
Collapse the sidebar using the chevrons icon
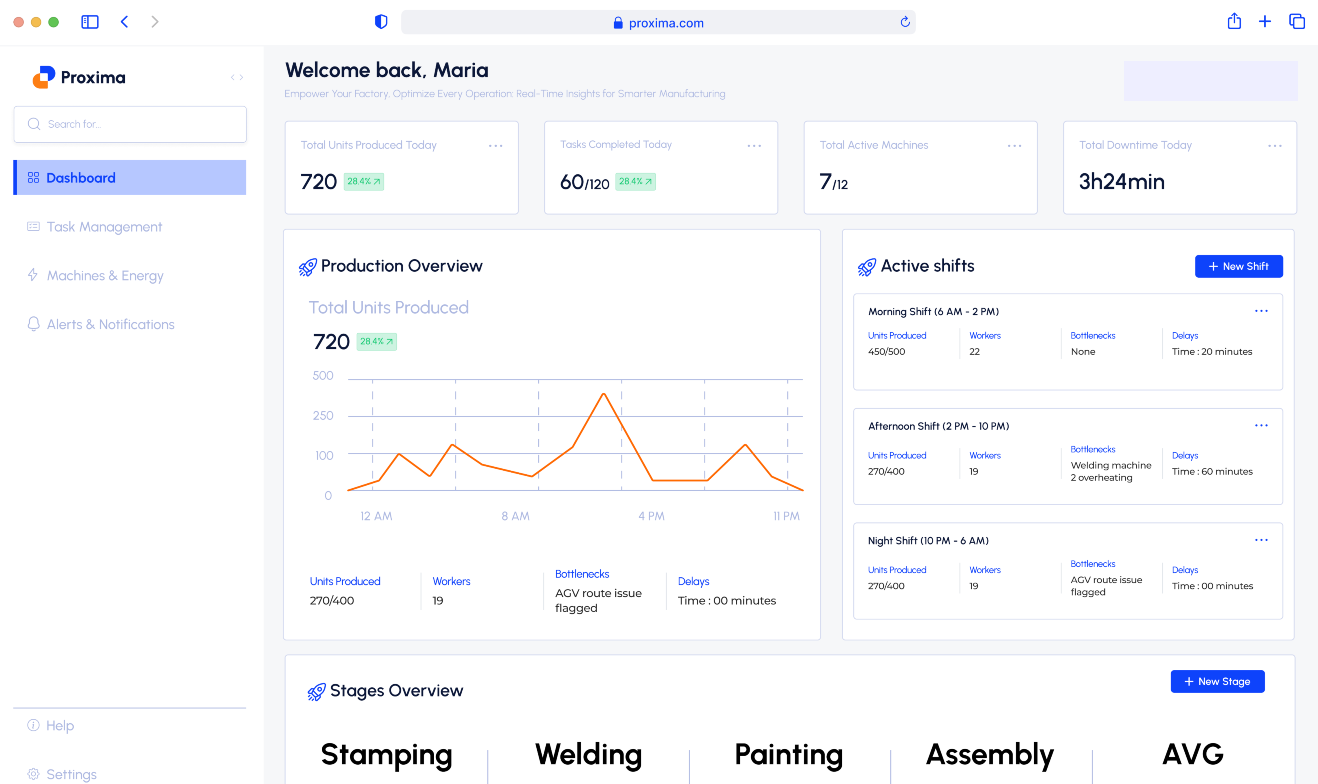pyautogui.click(x=236, y=77)
